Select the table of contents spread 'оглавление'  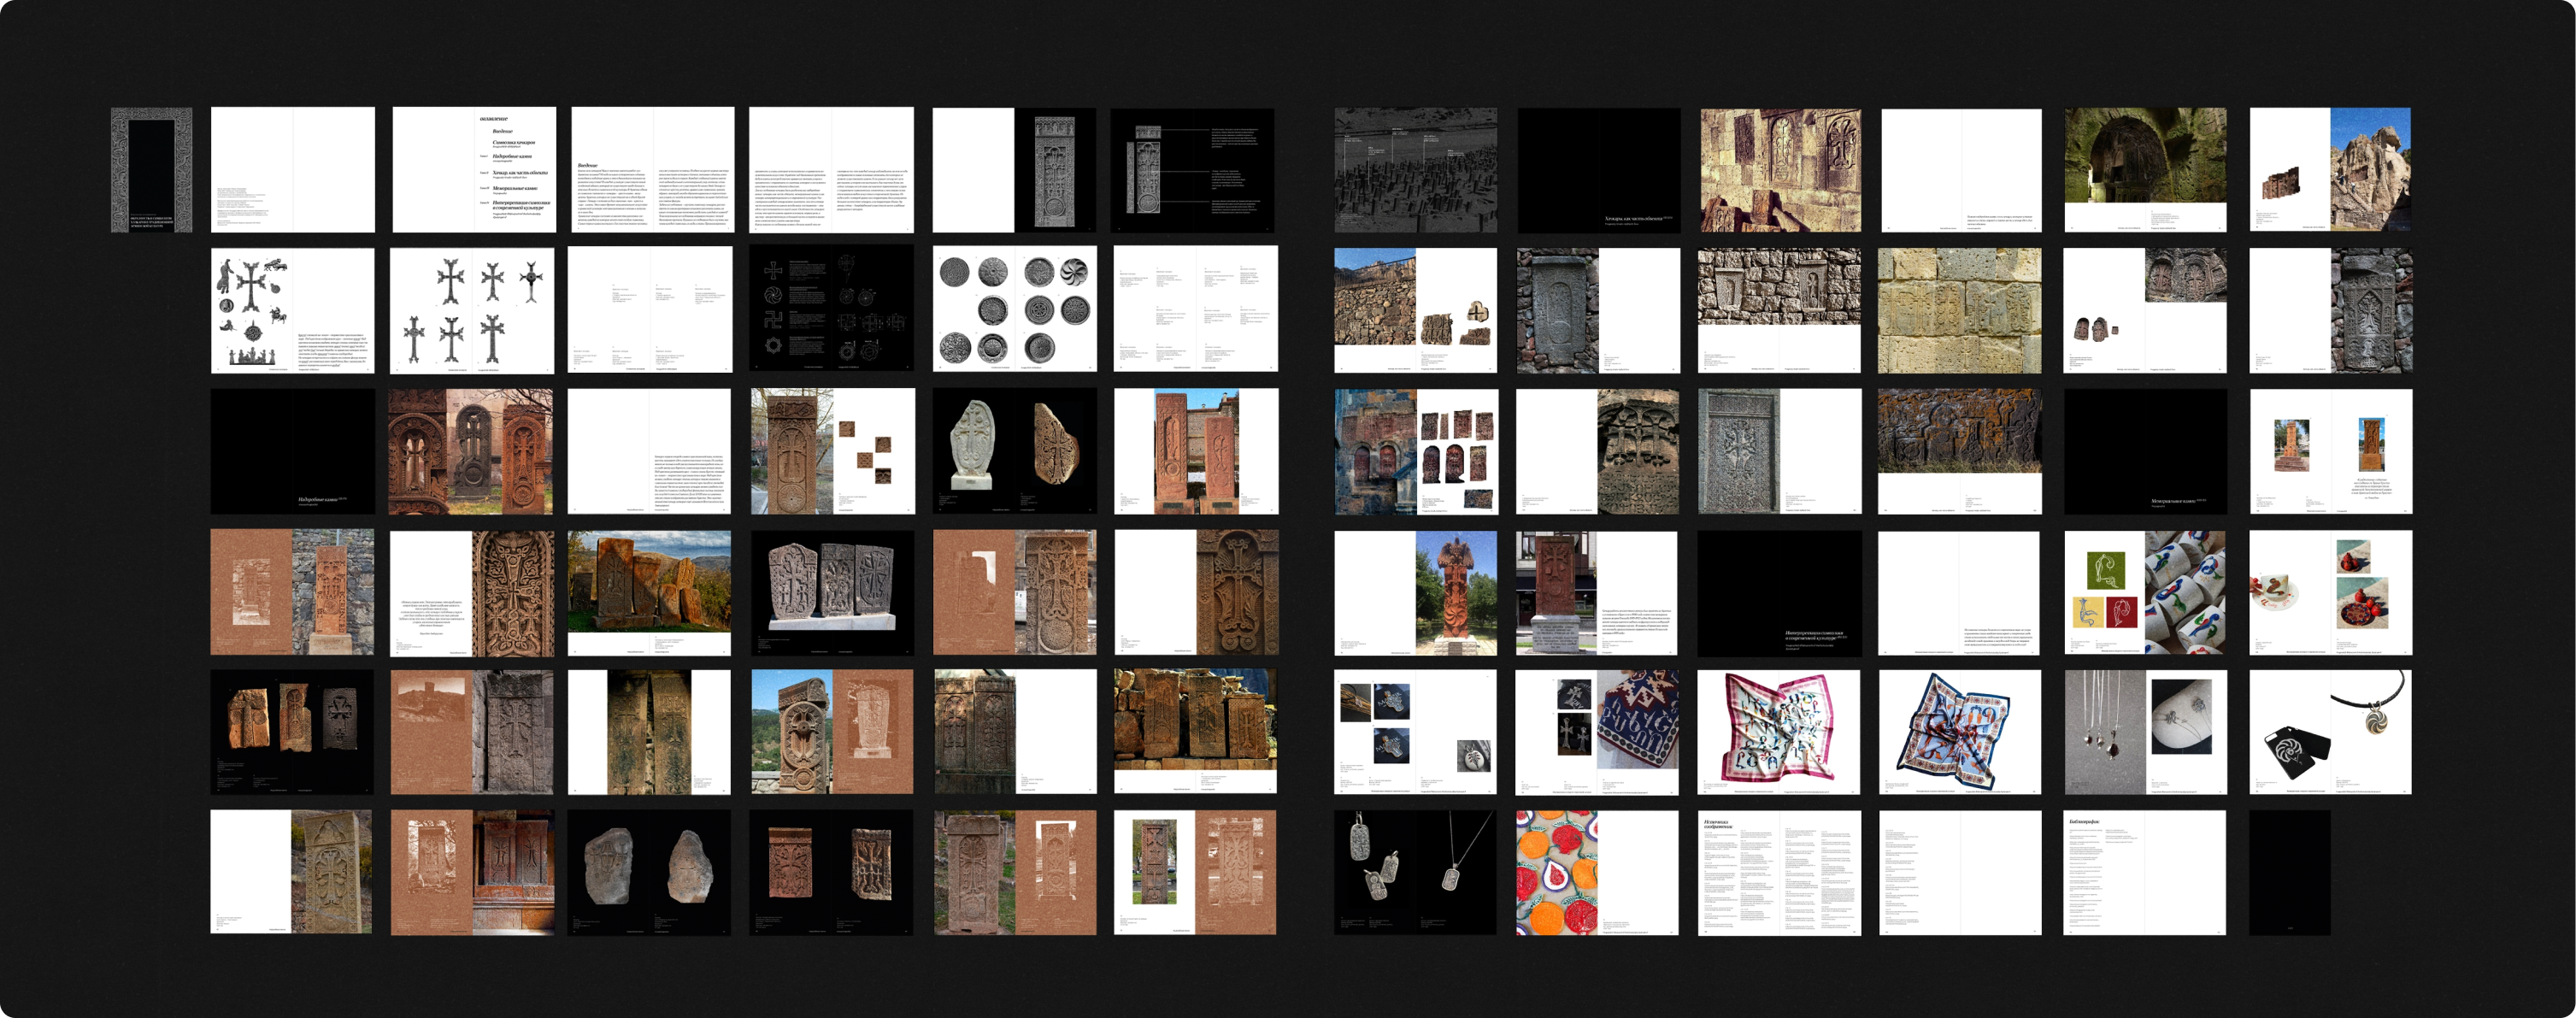tap(473, 170)
